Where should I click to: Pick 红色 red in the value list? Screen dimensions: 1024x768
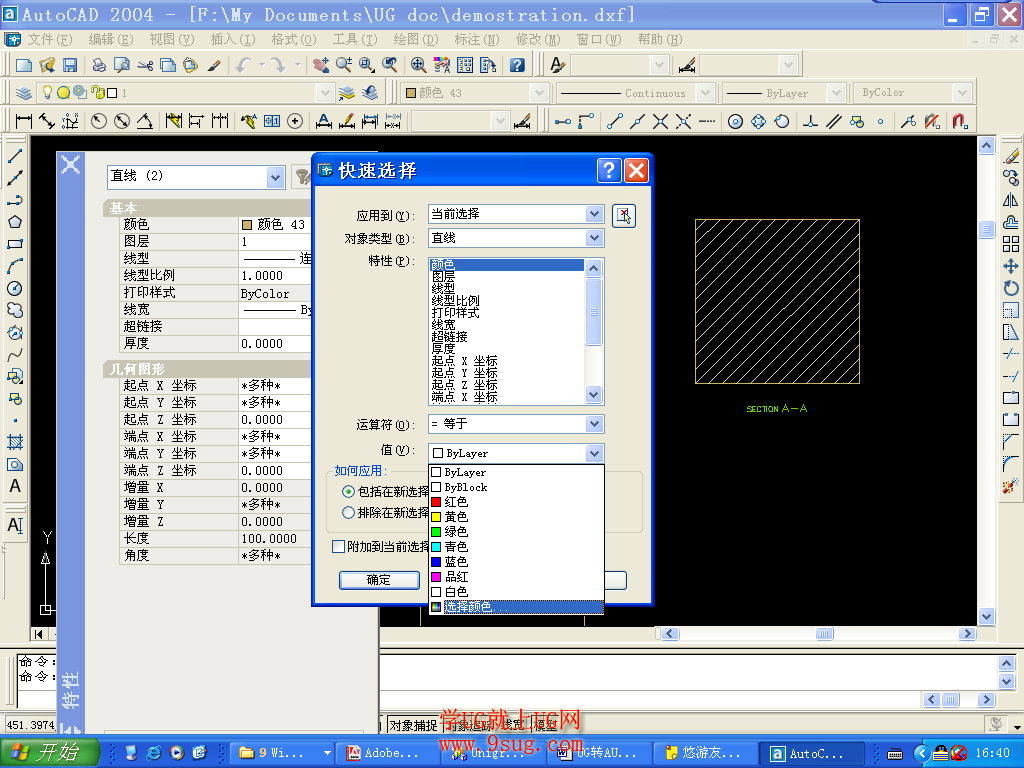(x=516, y=502)
